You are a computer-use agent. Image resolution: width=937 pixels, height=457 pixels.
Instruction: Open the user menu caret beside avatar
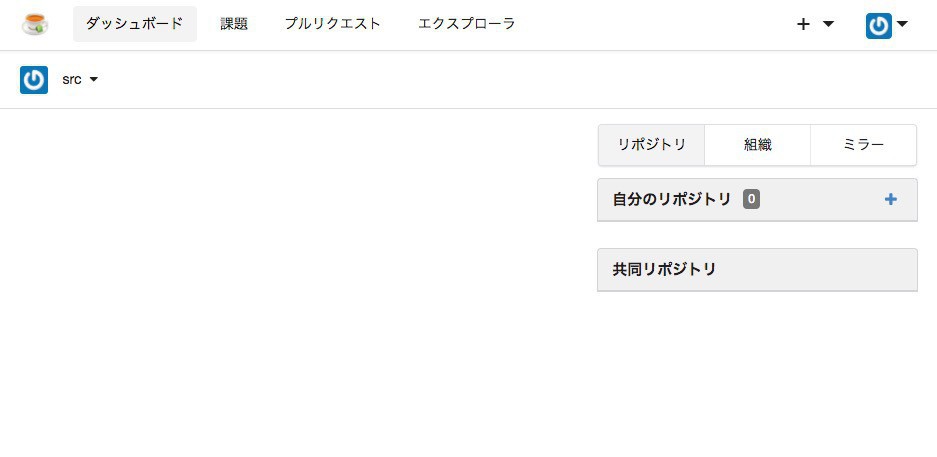click(902, 25)
